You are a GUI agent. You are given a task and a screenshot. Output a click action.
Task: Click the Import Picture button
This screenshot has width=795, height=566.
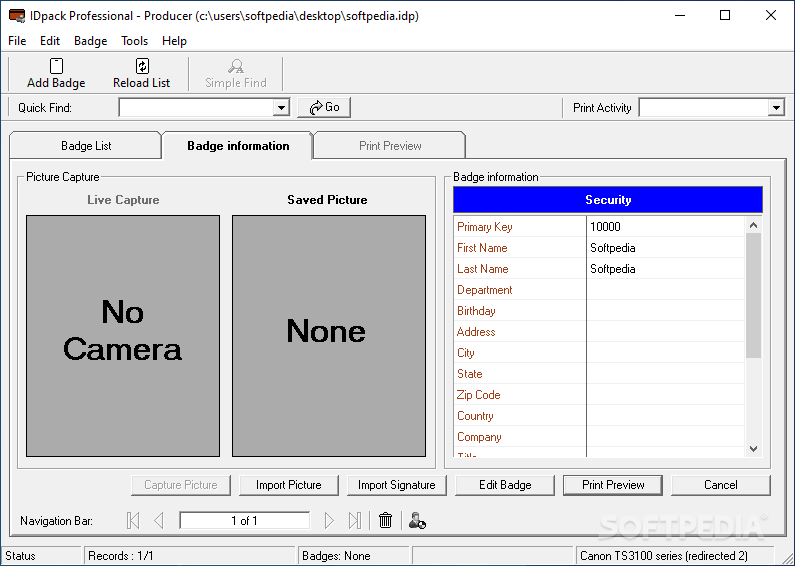[288, 485]
